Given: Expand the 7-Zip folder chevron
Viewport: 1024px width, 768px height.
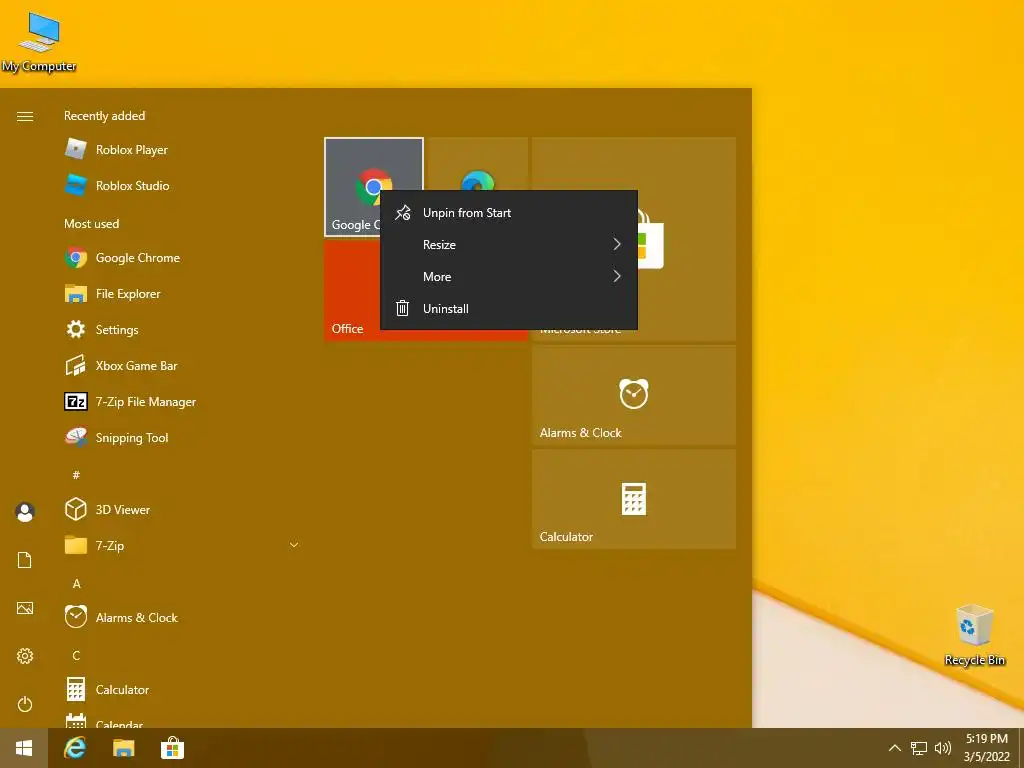Looking at the screenshot, I should [x=294, y=545].
